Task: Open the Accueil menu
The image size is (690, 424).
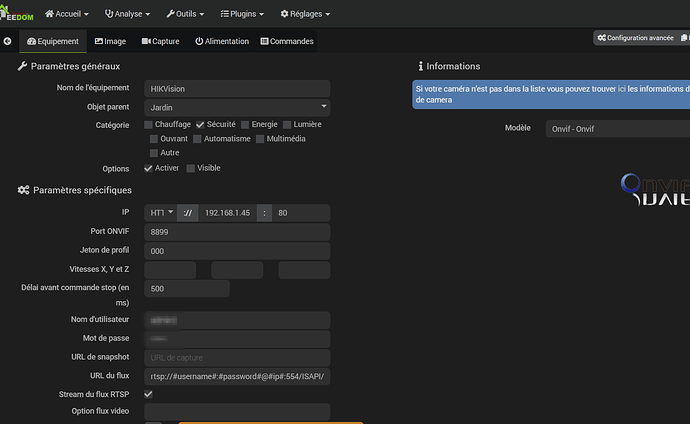Action: tap(67, 14)
